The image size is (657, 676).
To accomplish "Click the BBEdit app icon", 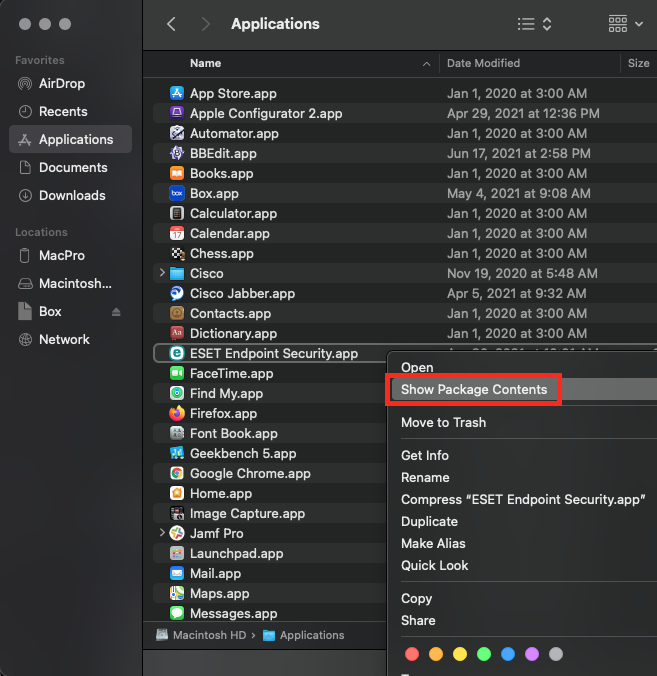I will [177, 153].
